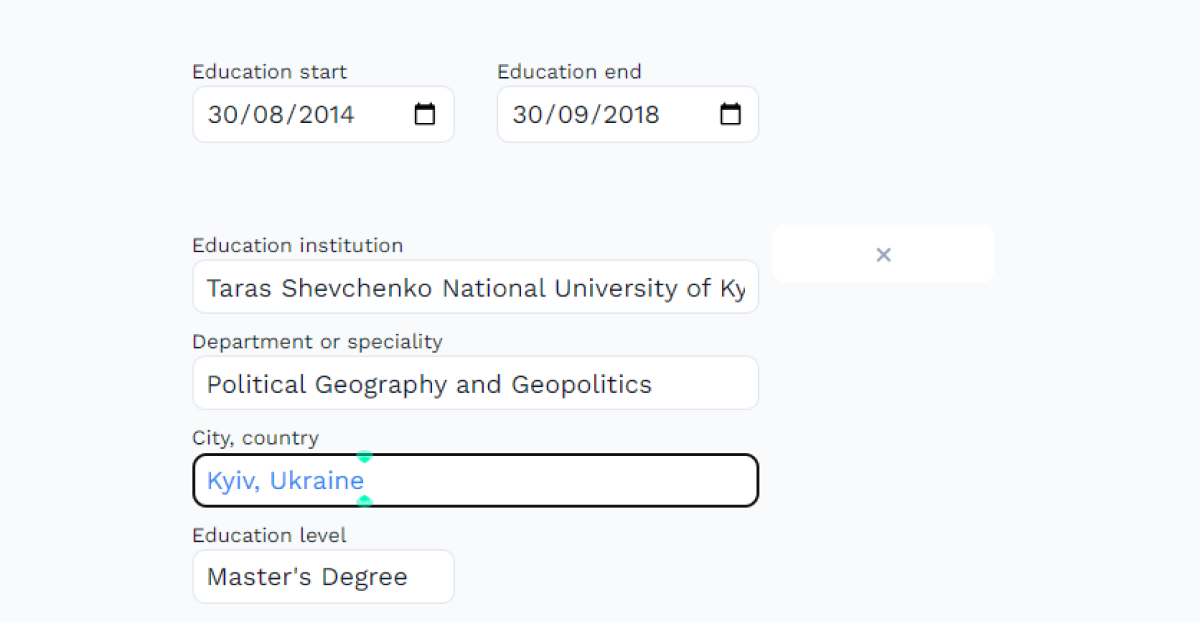This screenshot has width=1200, height=622.
Task: Click the Education start label
Action: (270, 72)
